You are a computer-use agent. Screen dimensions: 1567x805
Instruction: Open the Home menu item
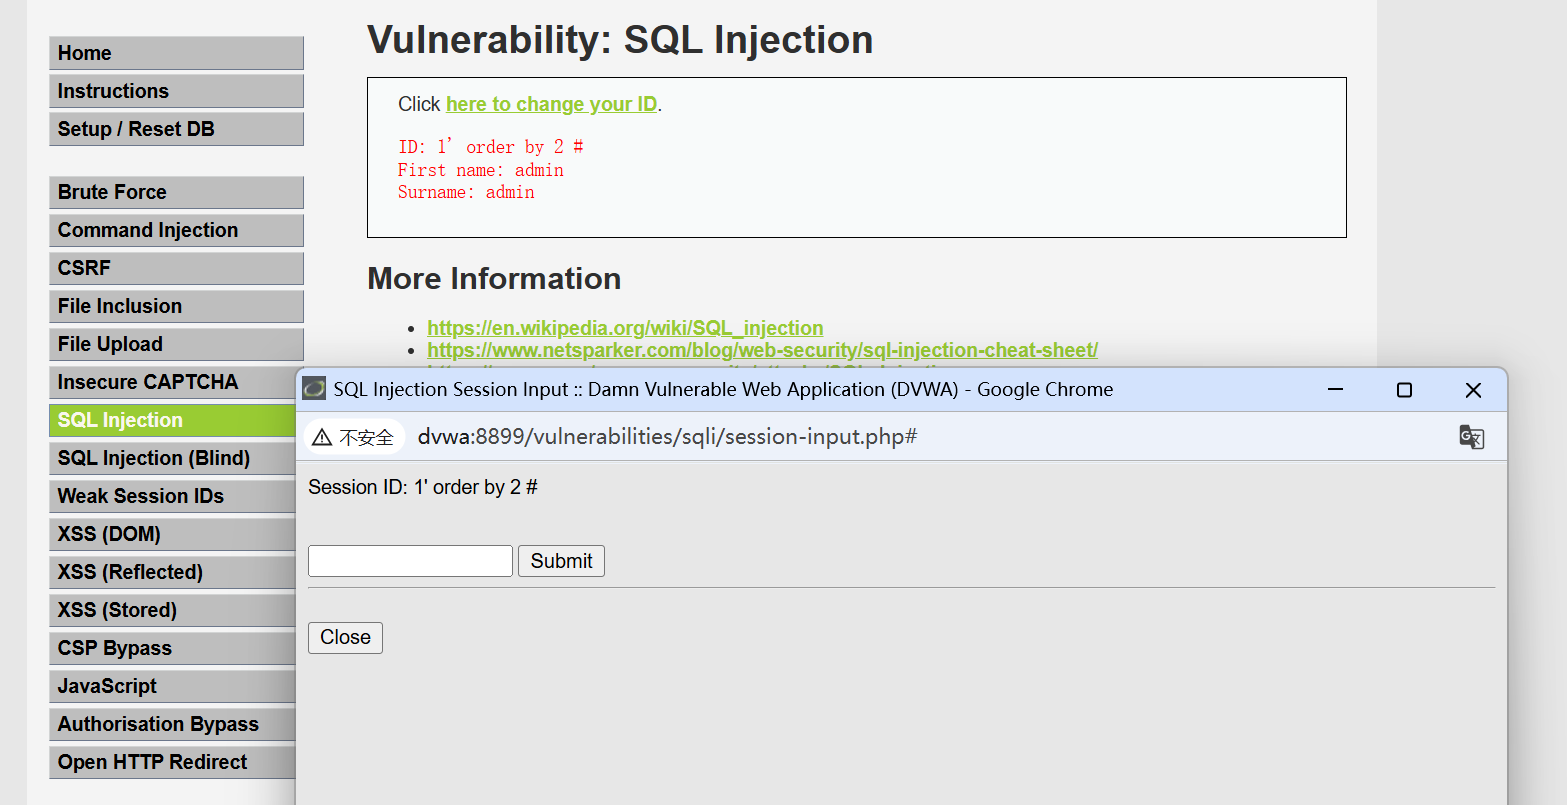tap(176, 53)
